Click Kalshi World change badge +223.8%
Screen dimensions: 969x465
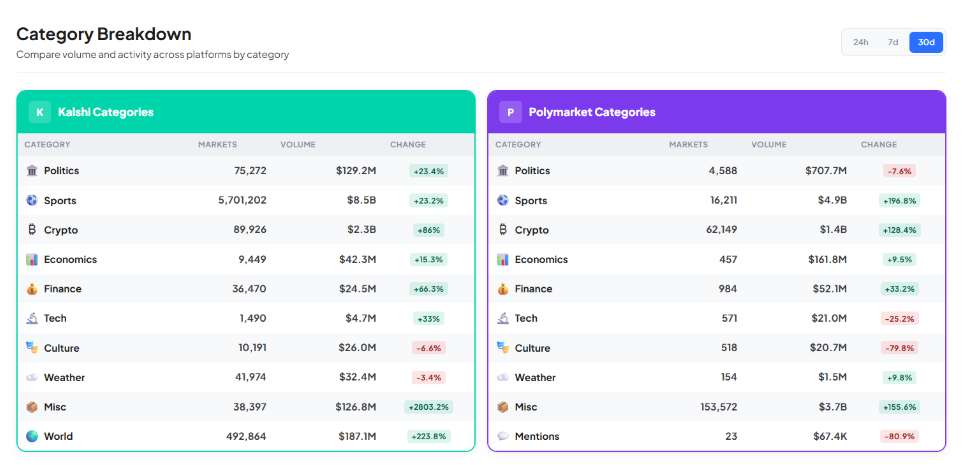[x=429, y=437]
